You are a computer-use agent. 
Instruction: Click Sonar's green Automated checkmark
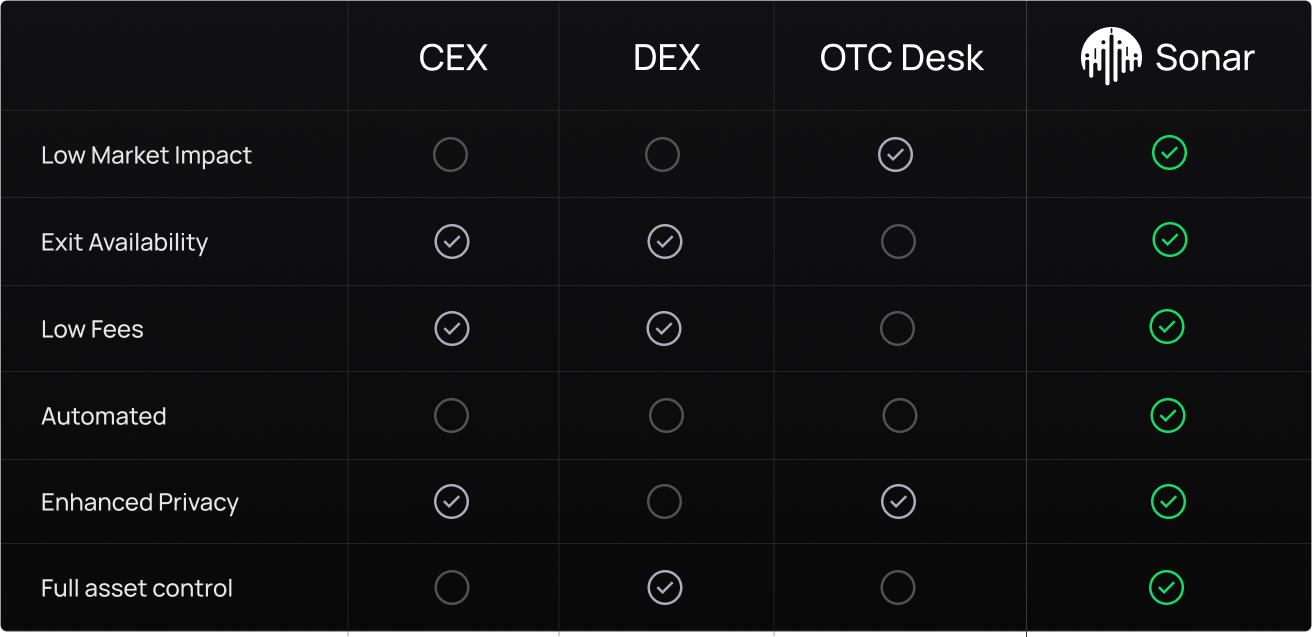coord(1168,415)
